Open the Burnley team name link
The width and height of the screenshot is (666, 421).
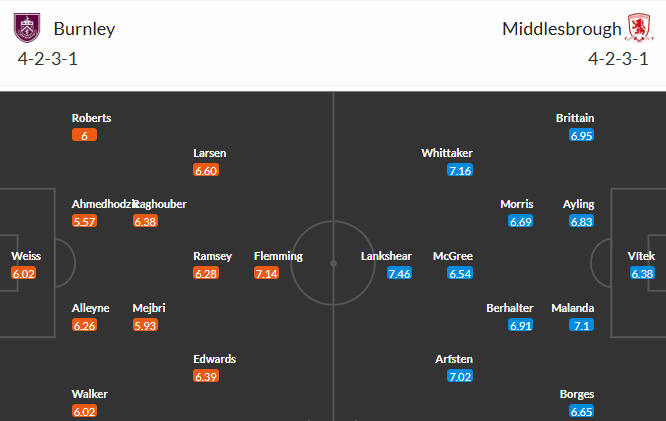click(84, 29)
